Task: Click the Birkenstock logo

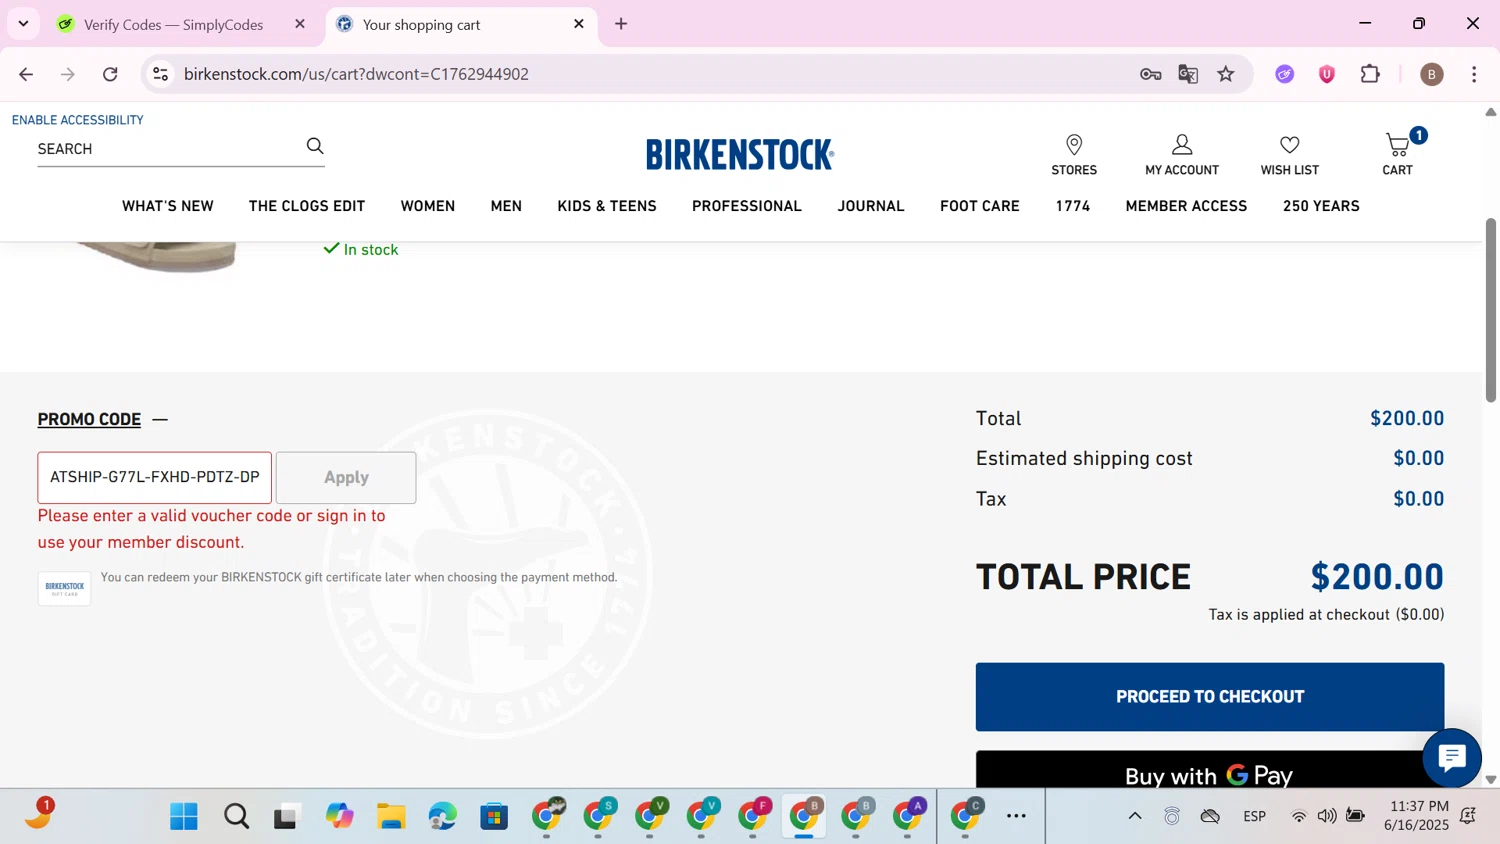Action: tap(740, 154)
